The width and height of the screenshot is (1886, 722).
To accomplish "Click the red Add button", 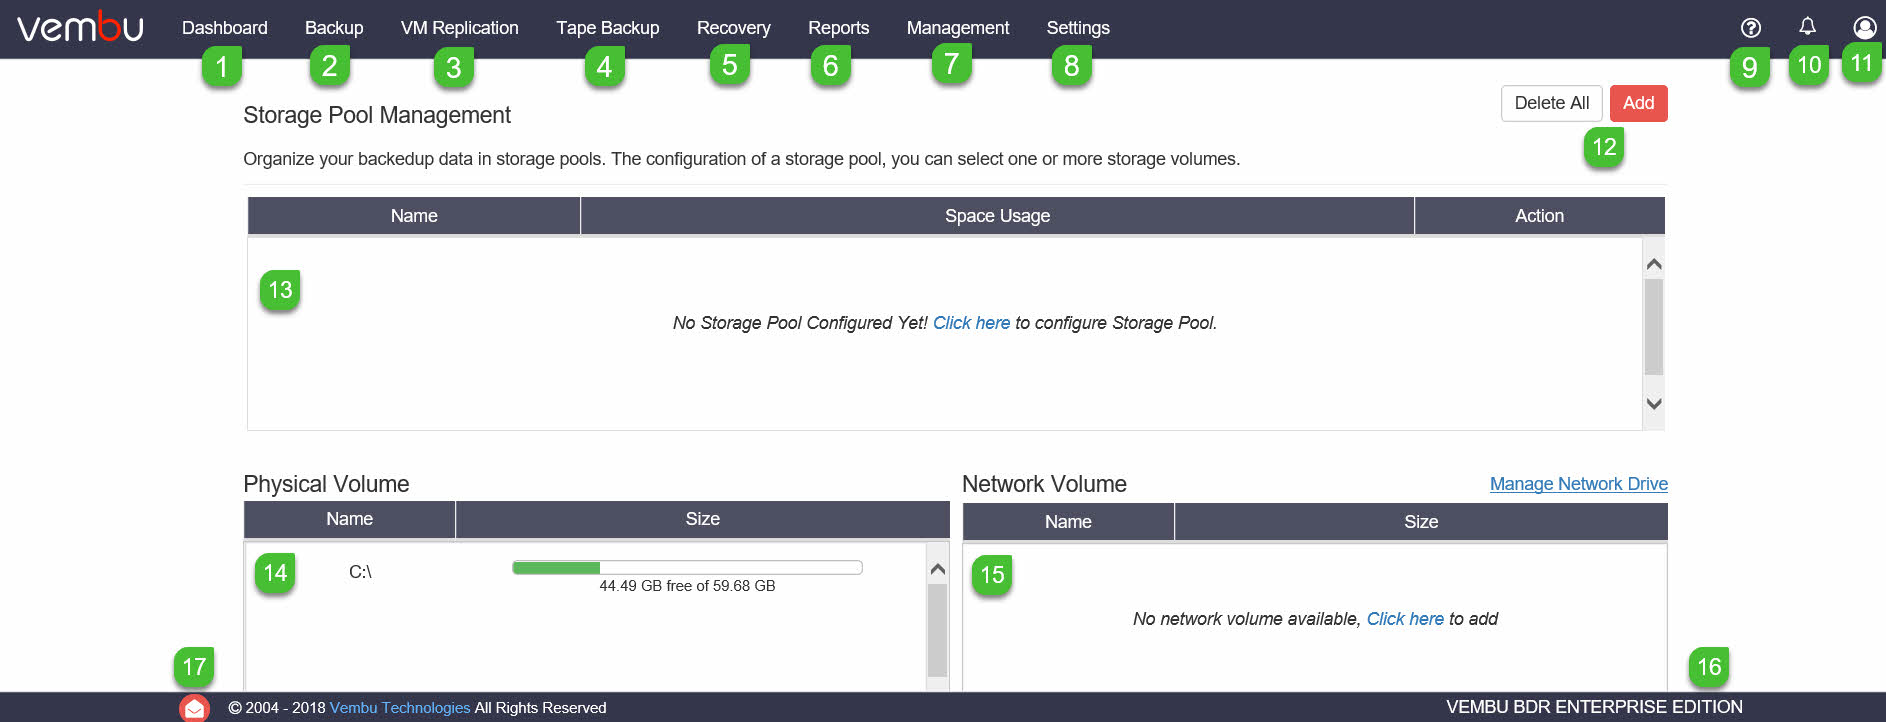I will point(1638,103).
